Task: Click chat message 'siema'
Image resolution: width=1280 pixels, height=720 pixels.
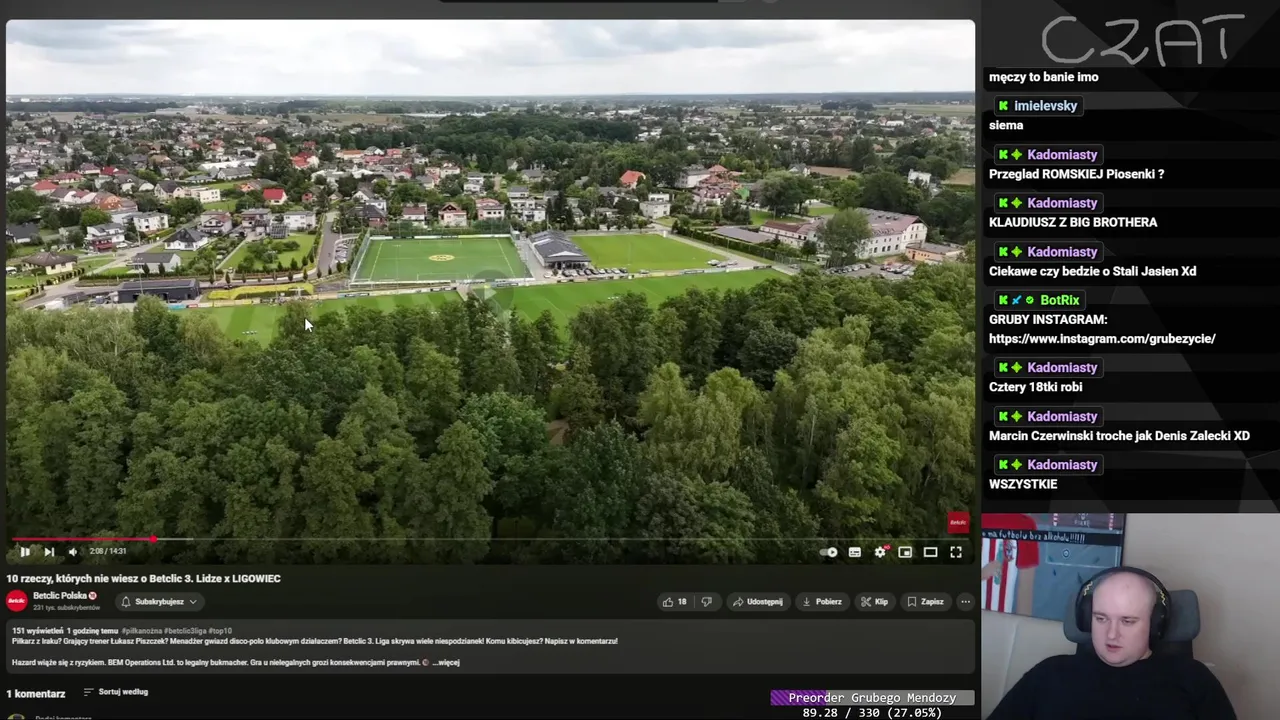Action: tap(1006, 125)
